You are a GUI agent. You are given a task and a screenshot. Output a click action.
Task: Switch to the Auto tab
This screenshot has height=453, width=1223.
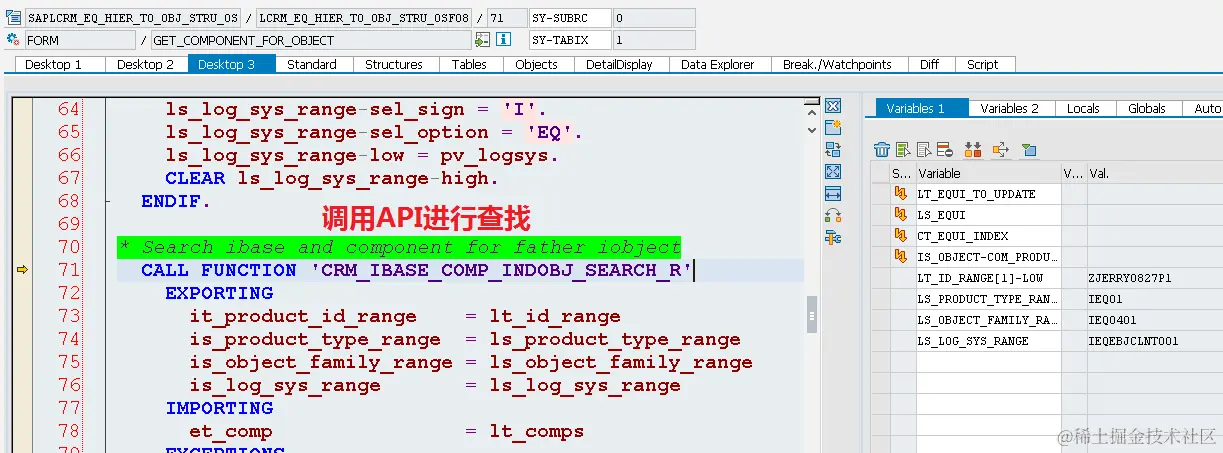click(1205, 108)
